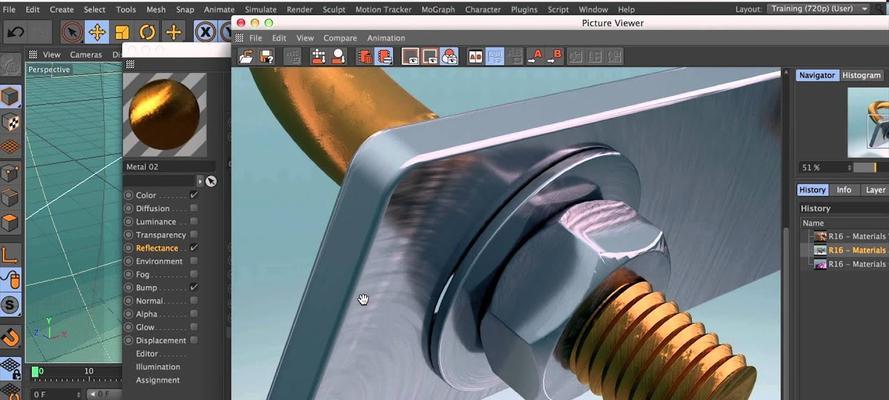Open the Editor settings entry
The height and width of the screenshot is (400, 889).
pyautogui.click(x=147, y=354)
